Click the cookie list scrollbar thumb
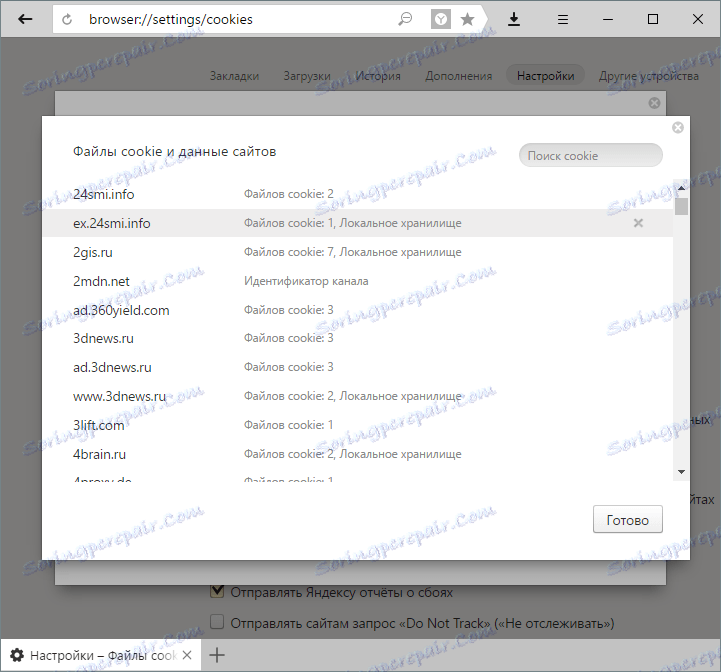 click(x=681, y=206)
